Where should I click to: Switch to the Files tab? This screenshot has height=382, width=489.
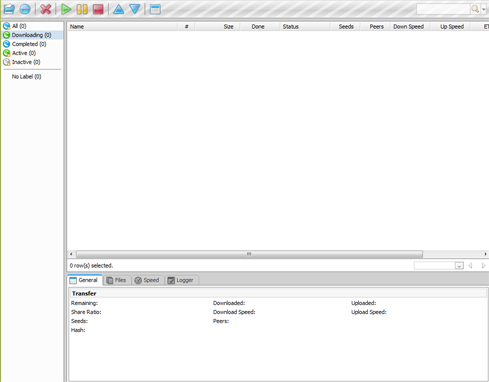click(116, 280)
